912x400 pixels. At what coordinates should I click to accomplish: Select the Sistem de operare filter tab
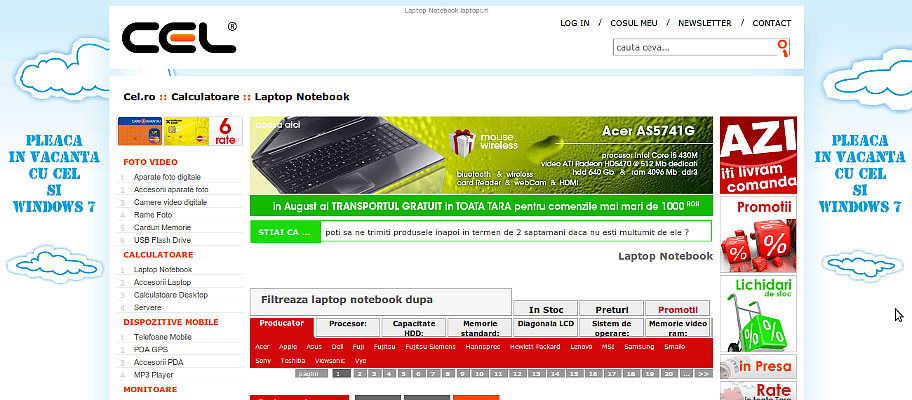(611, 327)
